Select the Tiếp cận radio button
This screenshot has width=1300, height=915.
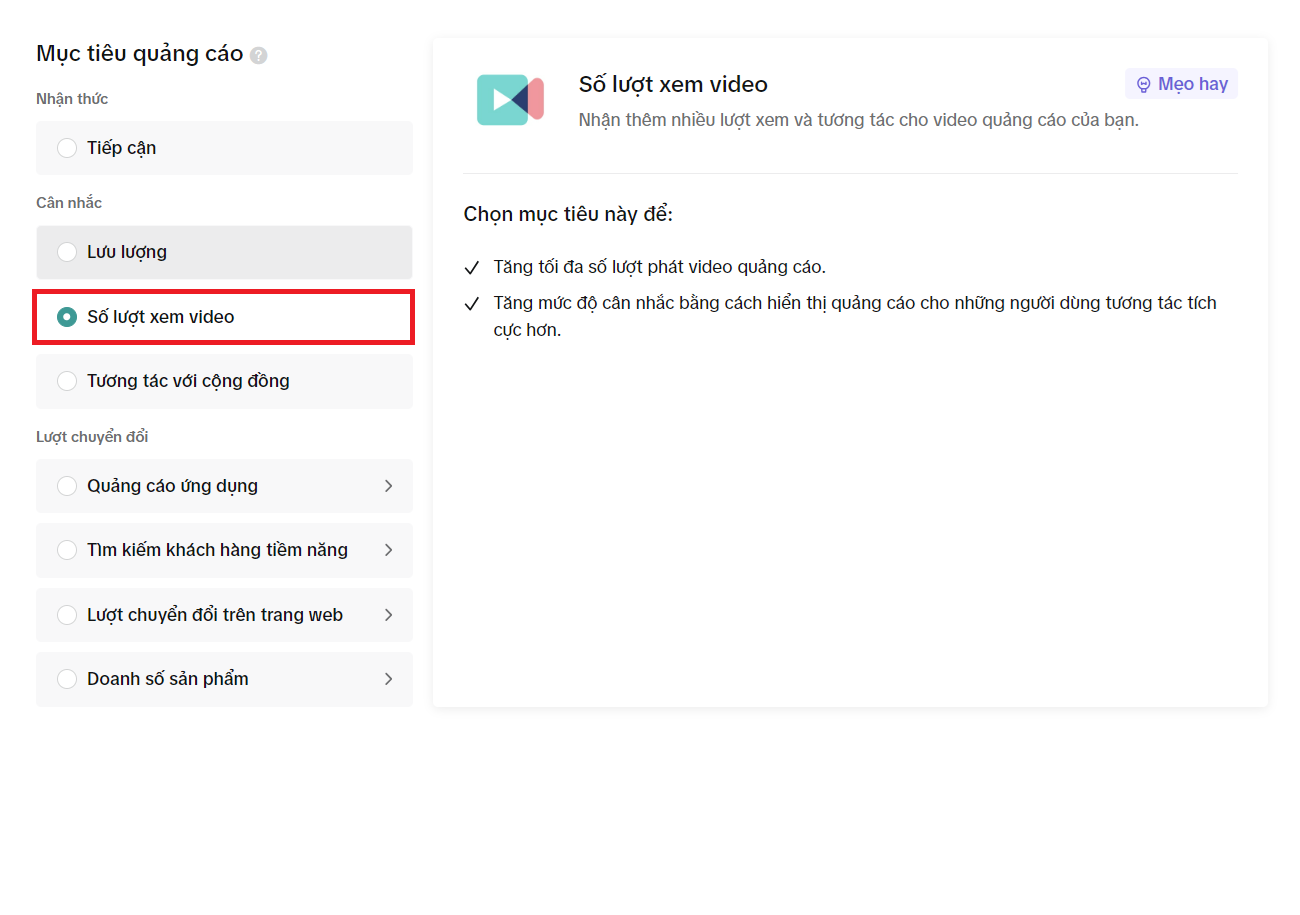click(x=67, y=148)
